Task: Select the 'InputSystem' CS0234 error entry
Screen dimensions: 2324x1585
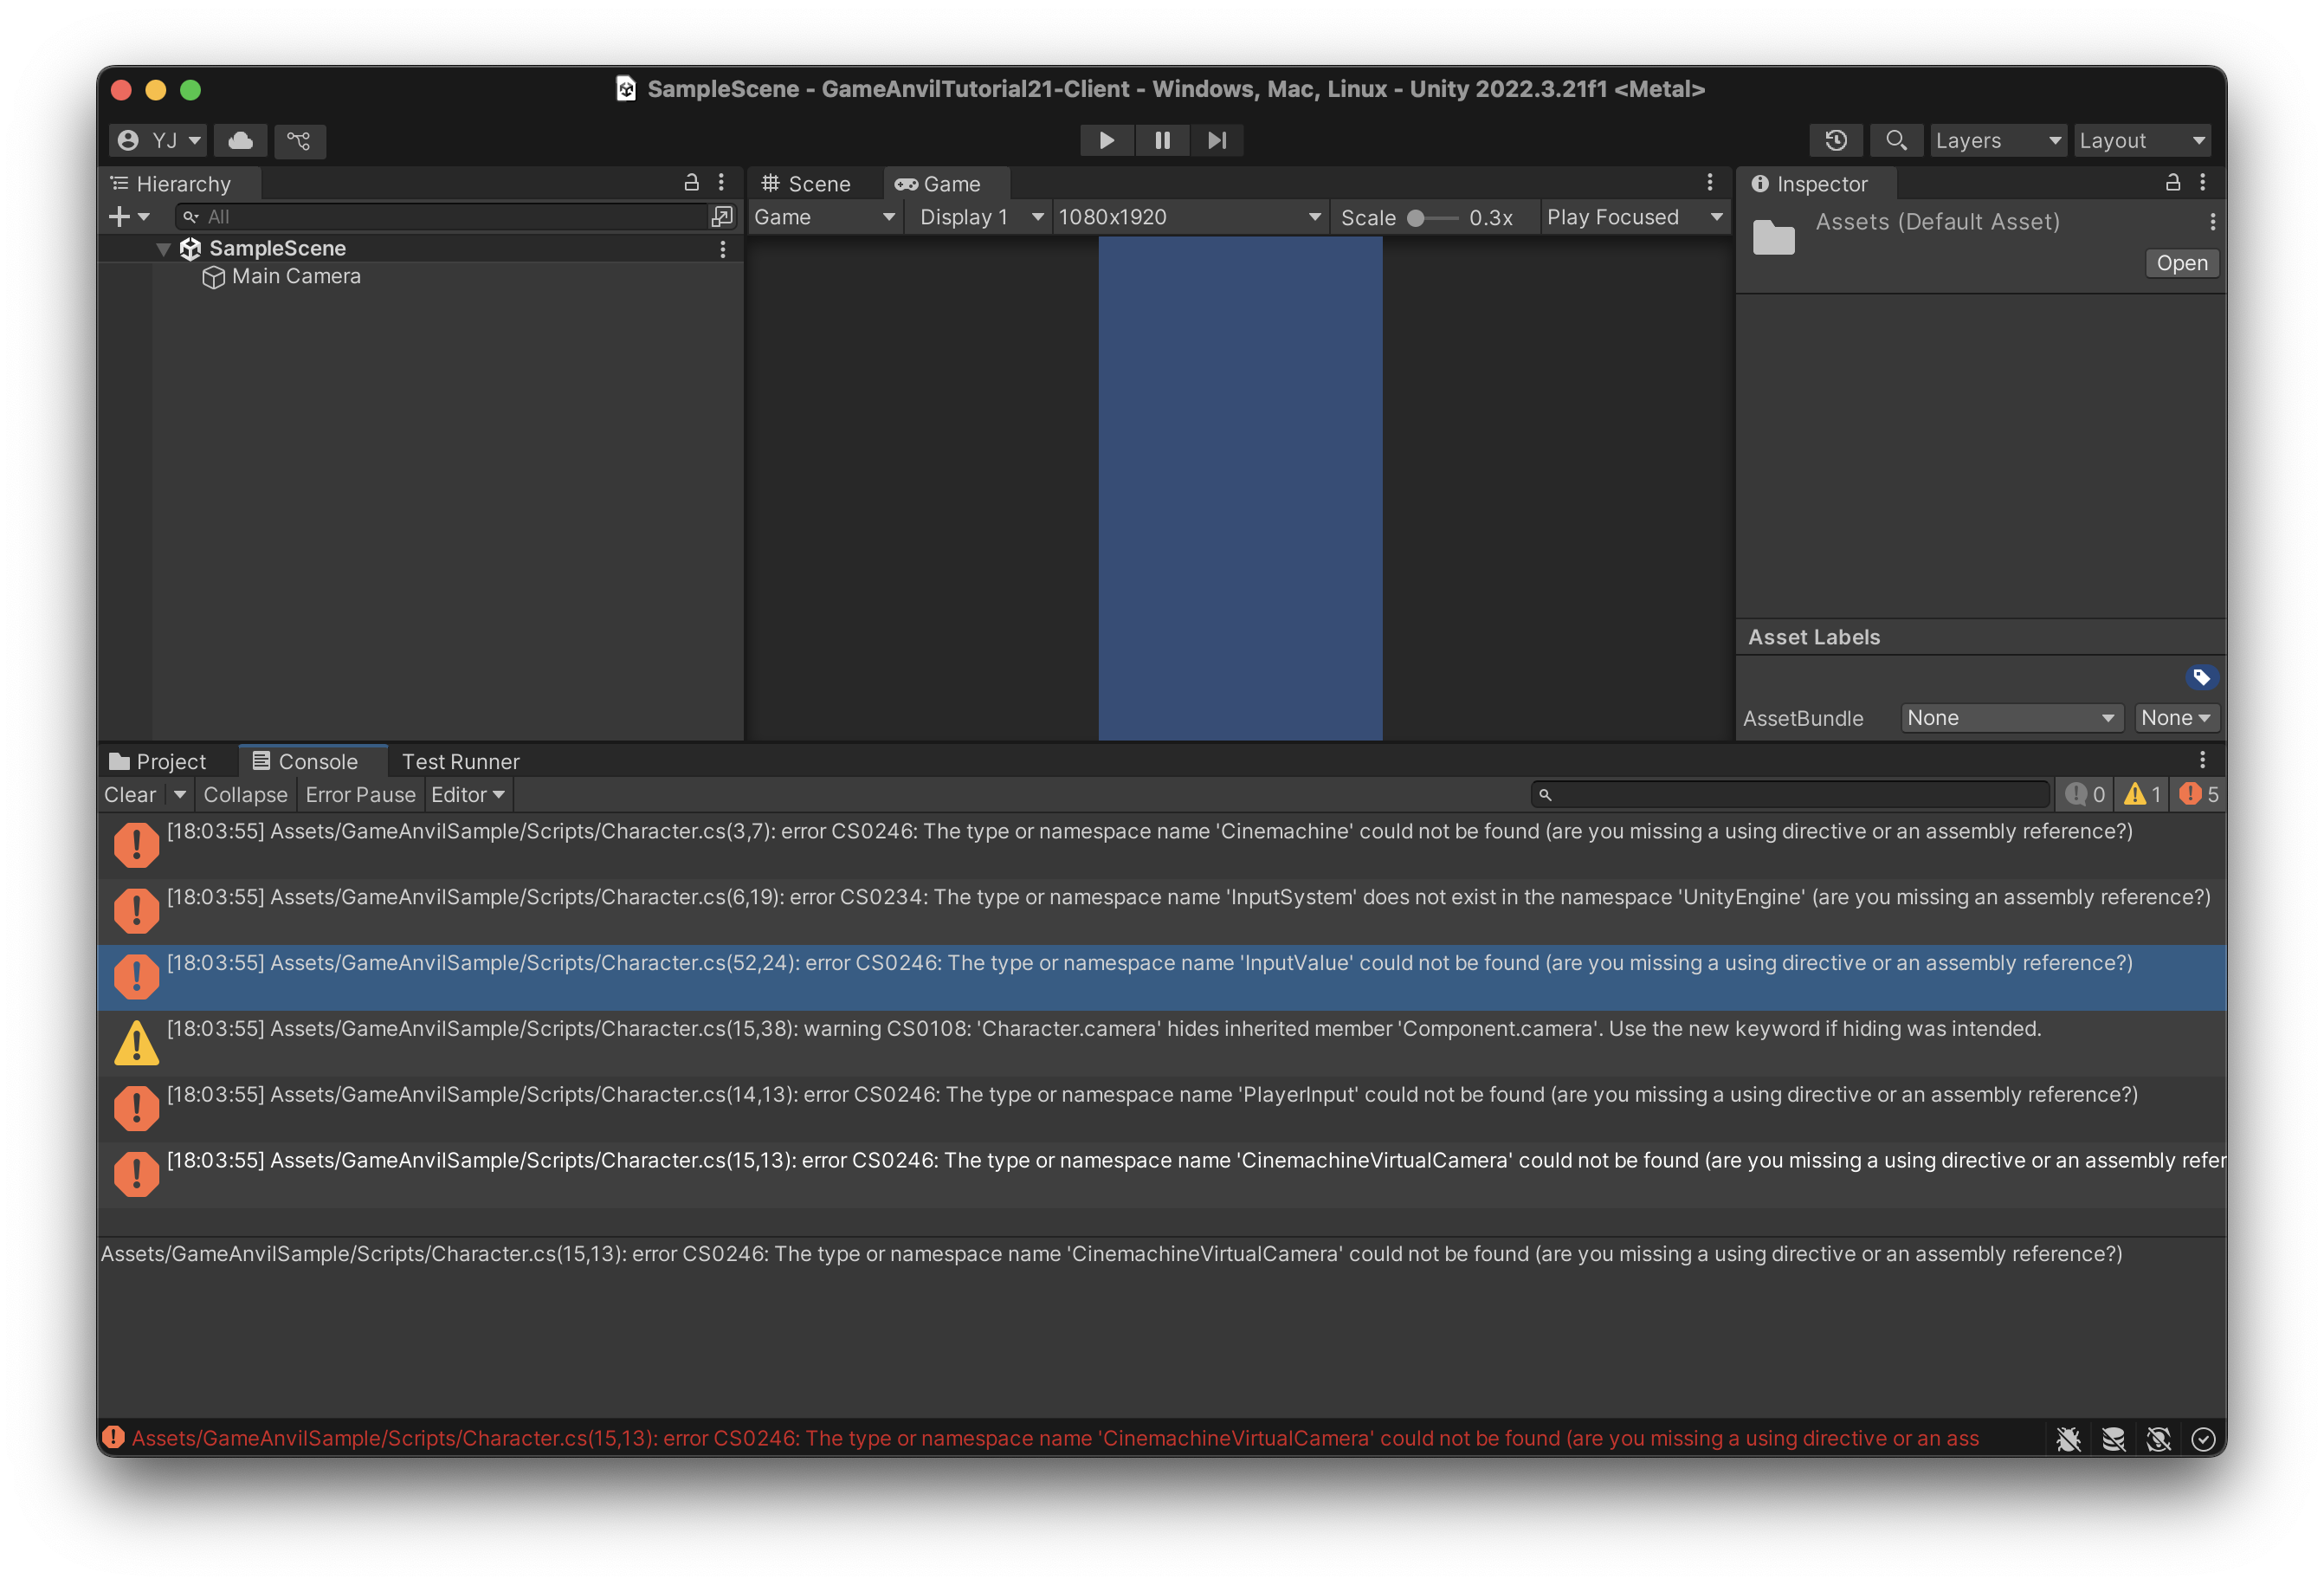Action: (x=1161, y=912)
